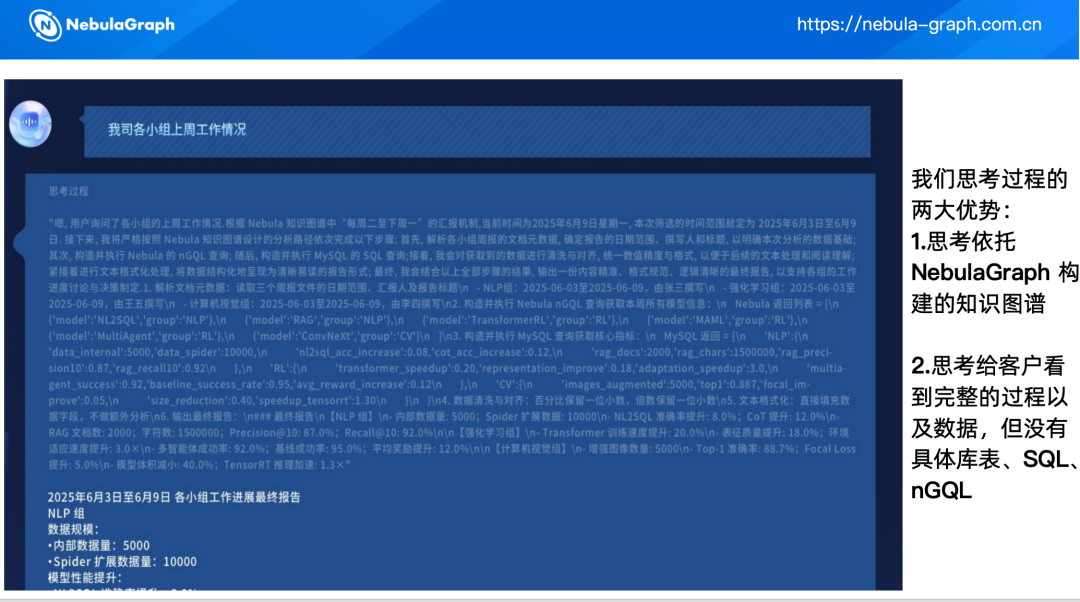Click the 思考过程 heading

point(68,191)
